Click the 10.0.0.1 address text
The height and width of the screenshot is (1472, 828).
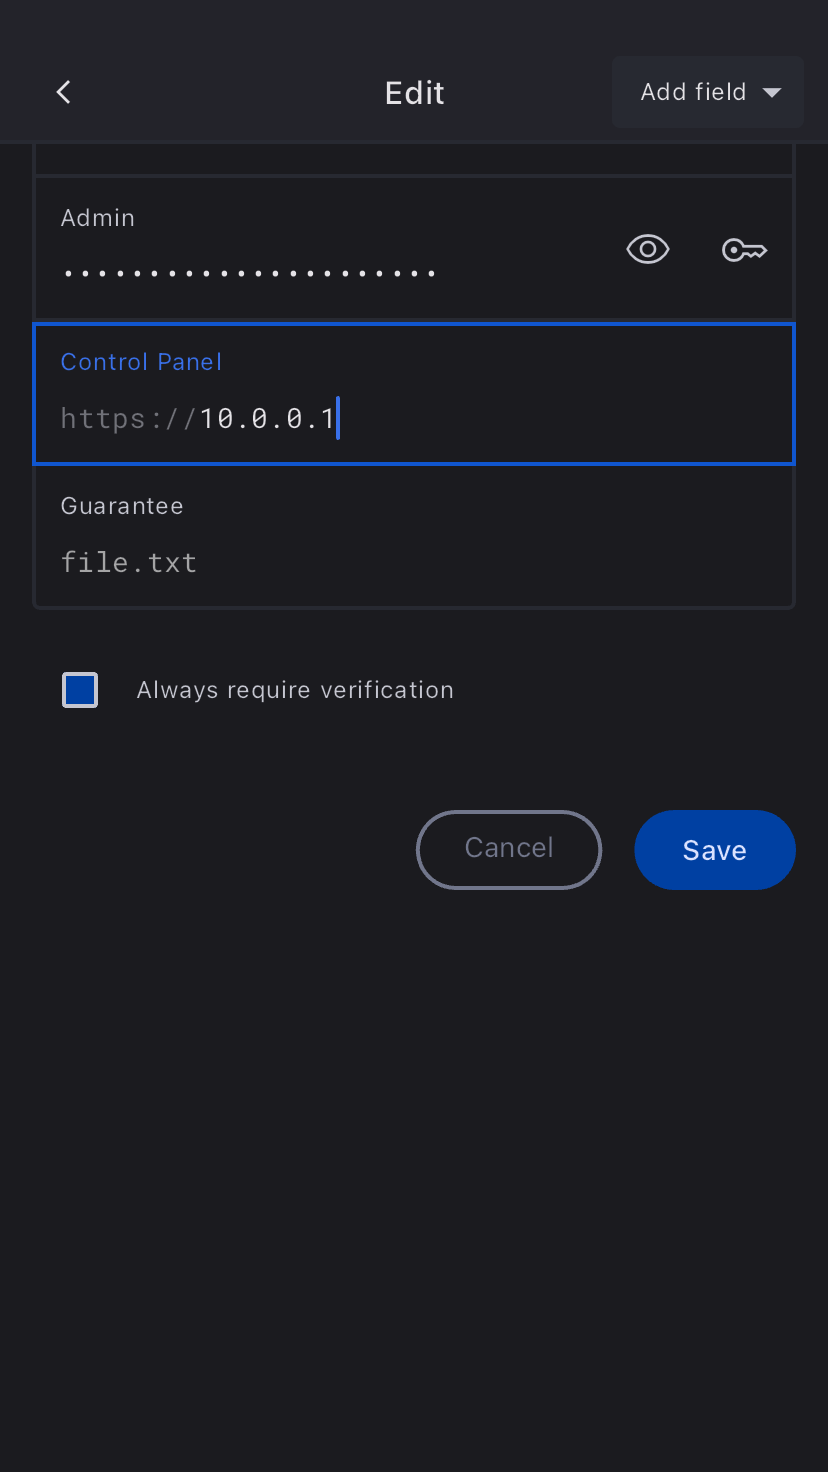tap(267, 418)
